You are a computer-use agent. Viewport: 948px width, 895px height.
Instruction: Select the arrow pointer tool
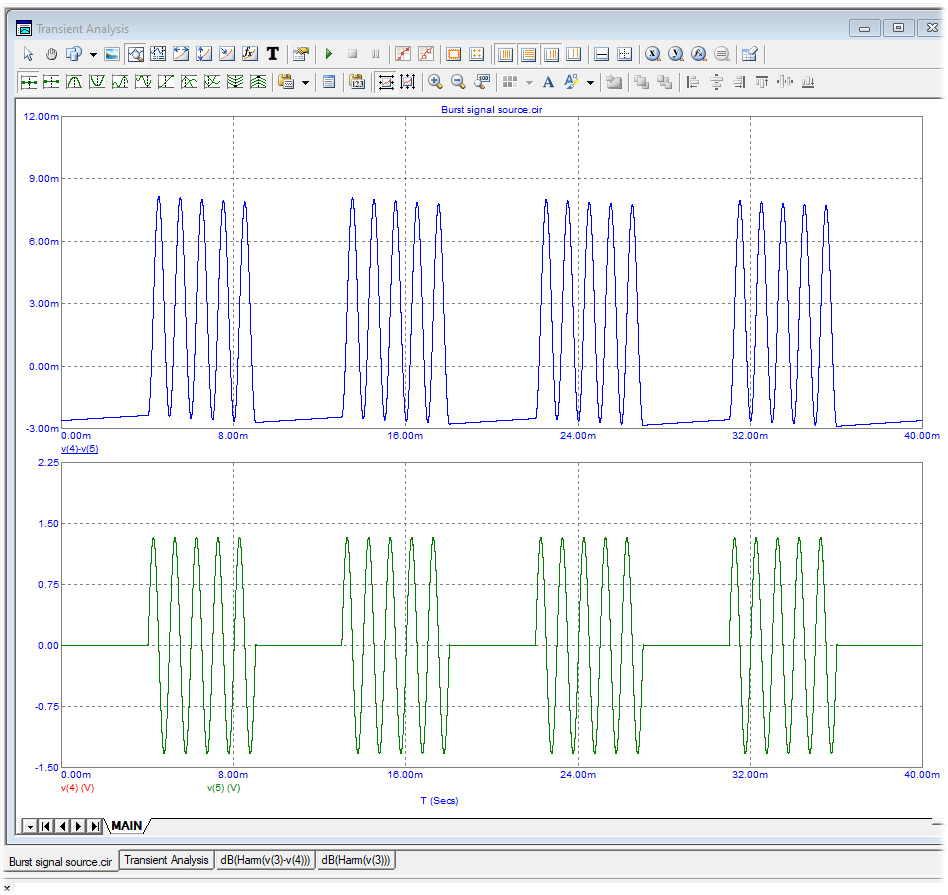point(28,54)
